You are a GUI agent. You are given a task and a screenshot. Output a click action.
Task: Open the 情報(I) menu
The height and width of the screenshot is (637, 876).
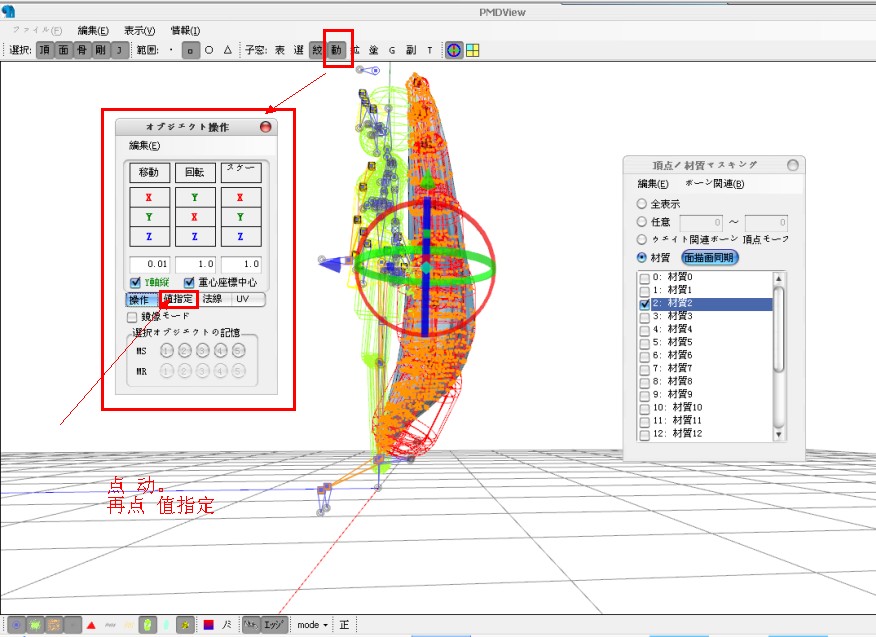pos(185,31)
